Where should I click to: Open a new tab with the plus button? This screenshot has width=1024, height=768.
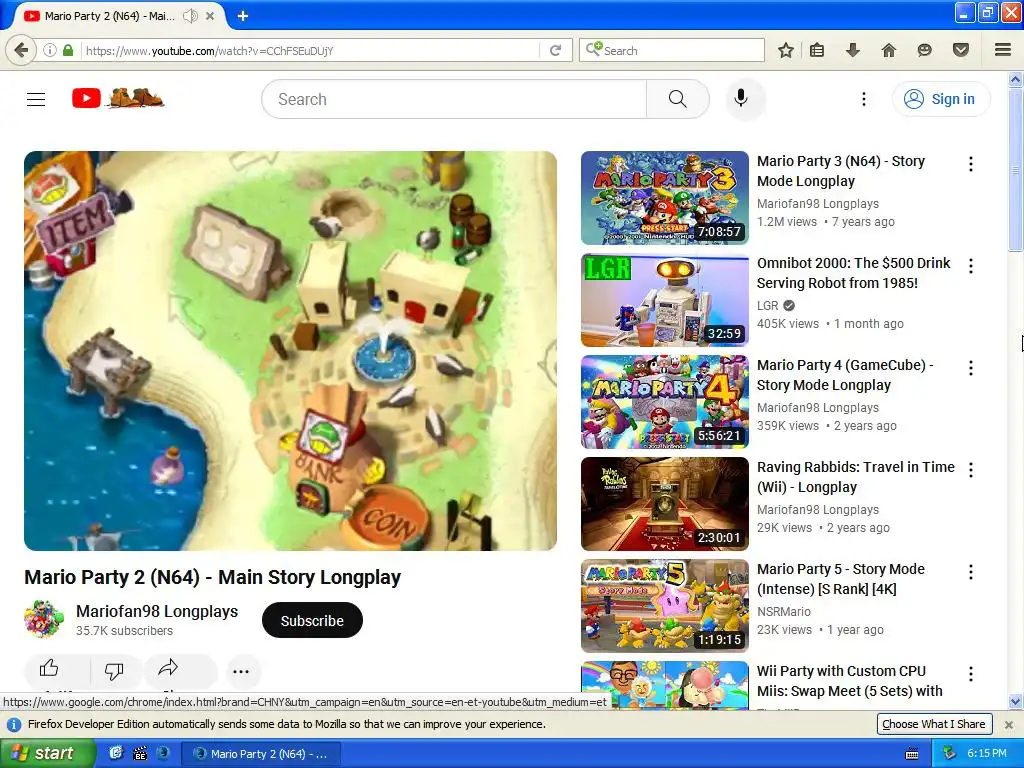coord(242,16)
